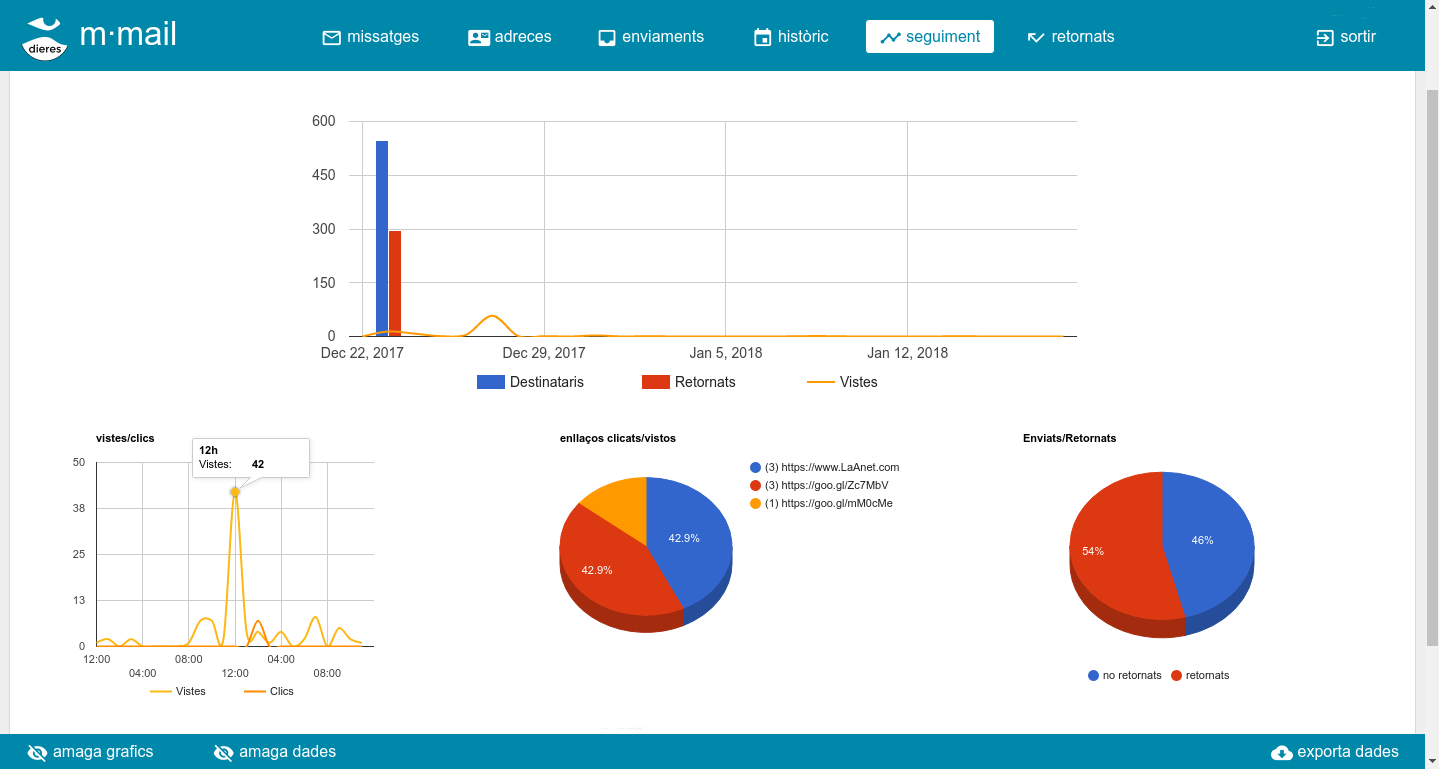The width and height of the screenshot is (1439, 769).
Task: Click the bounce arrow icon beside retornats
Action: click(x=1036, y=37)
